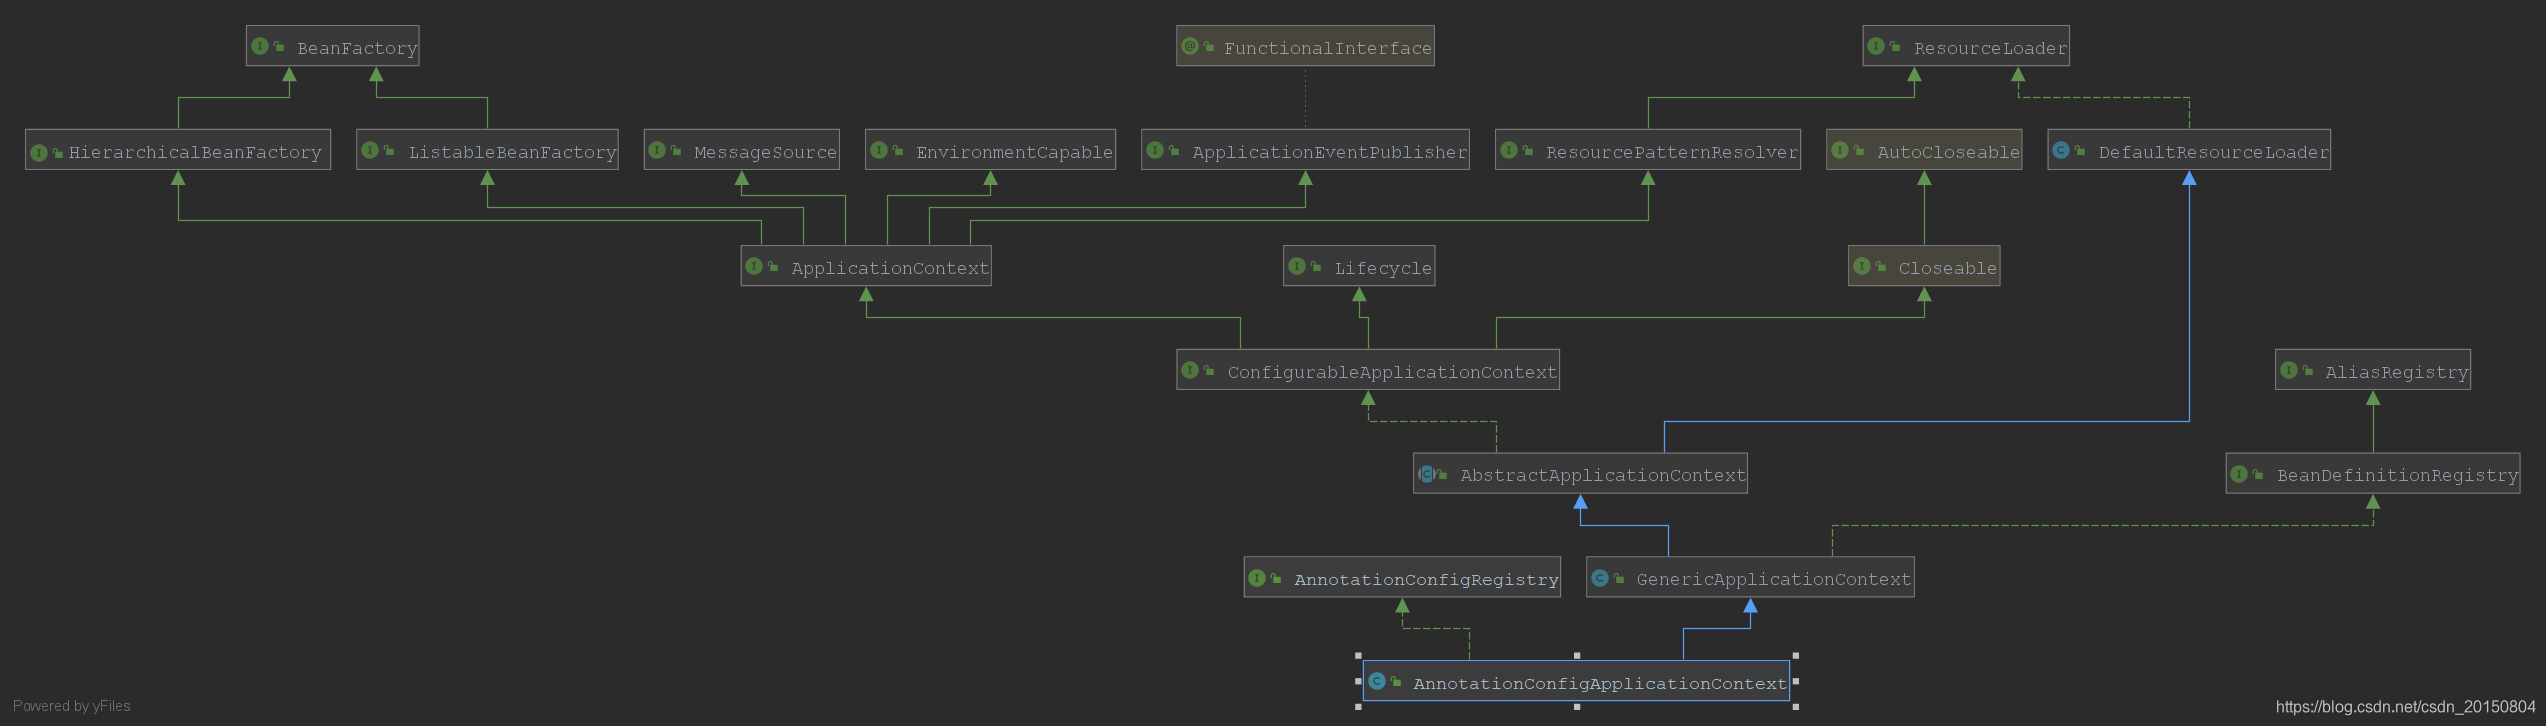Click the interface icon on ConfigurableApplicationContext node
The height and width of the screenshot is (726, 2546).
1190,370
